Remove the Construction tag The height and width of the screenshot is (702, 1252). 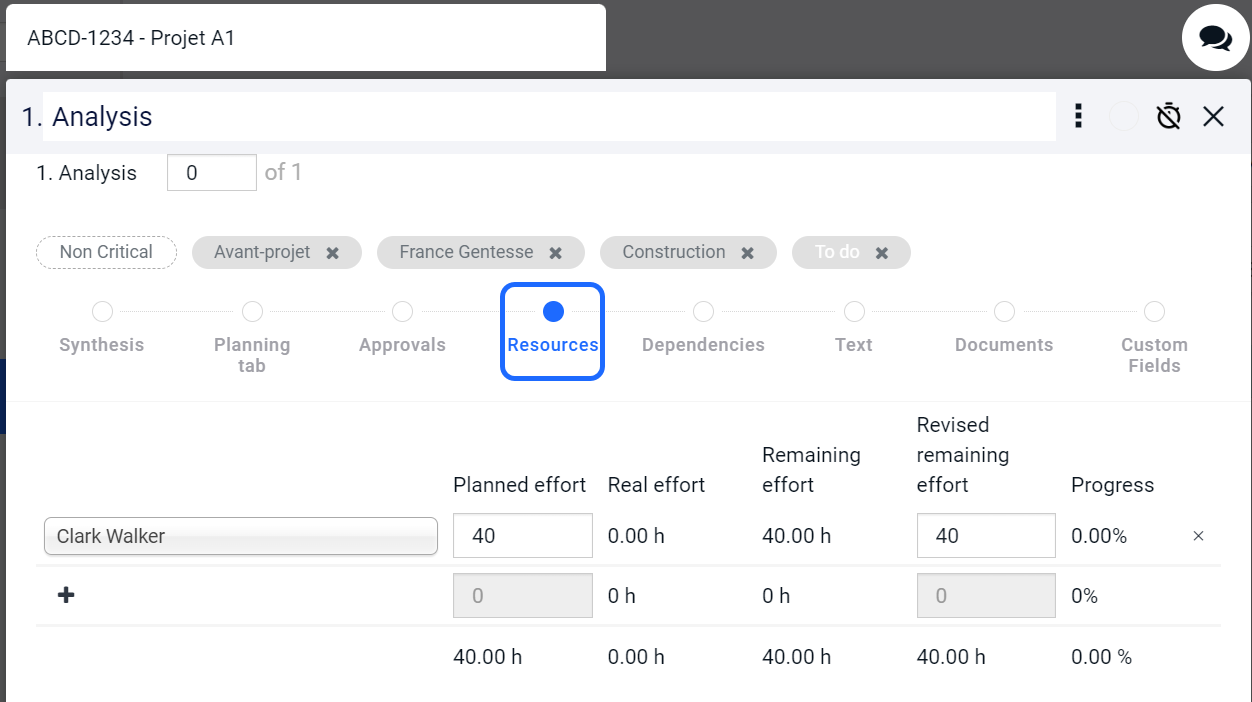pos(747,253)
